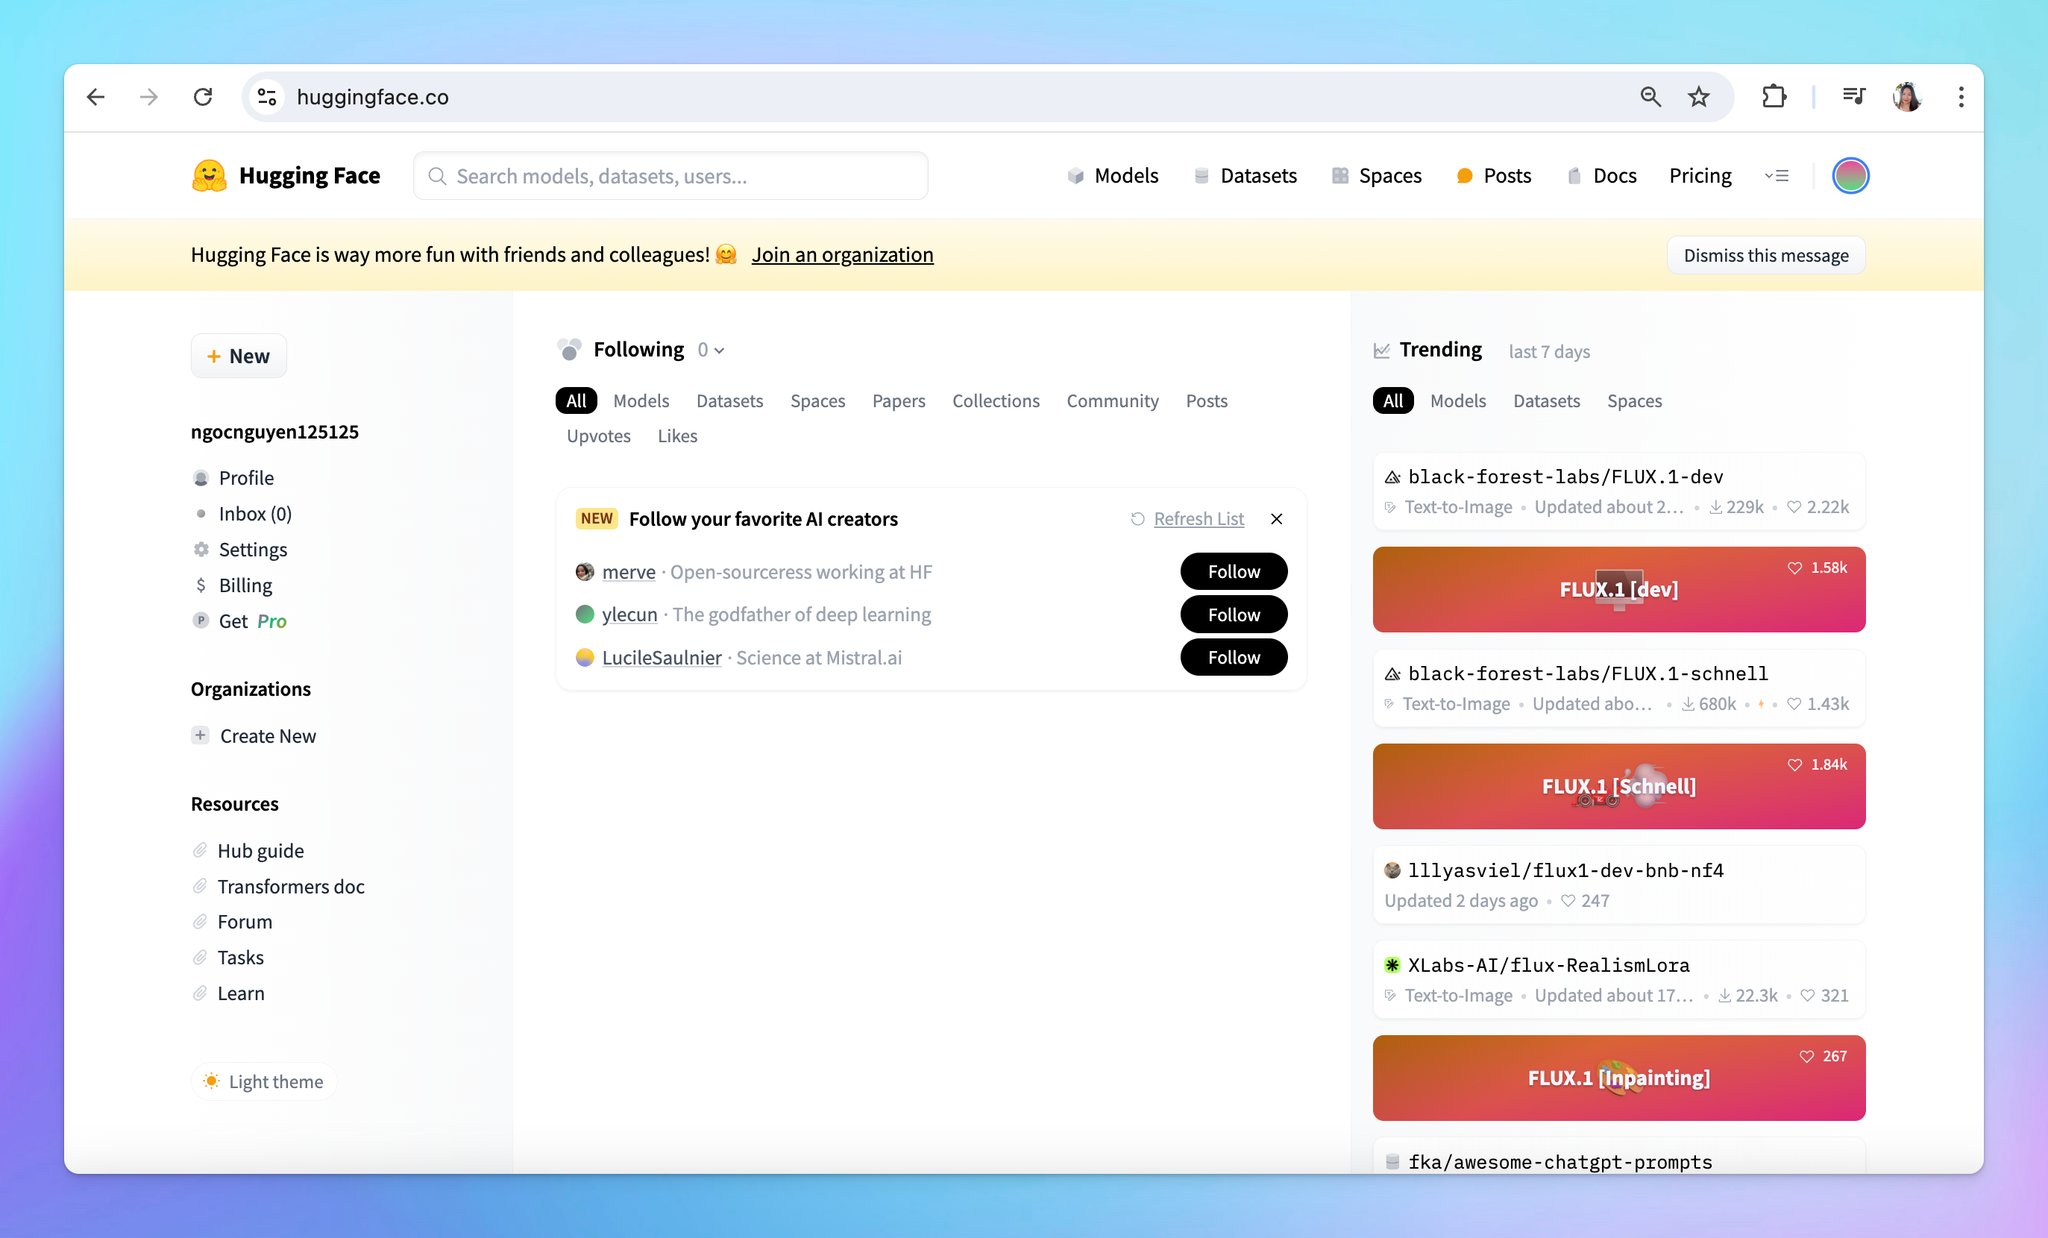
Task: Bookmark this page with star icon
Action: click(x=1699, y=97)
